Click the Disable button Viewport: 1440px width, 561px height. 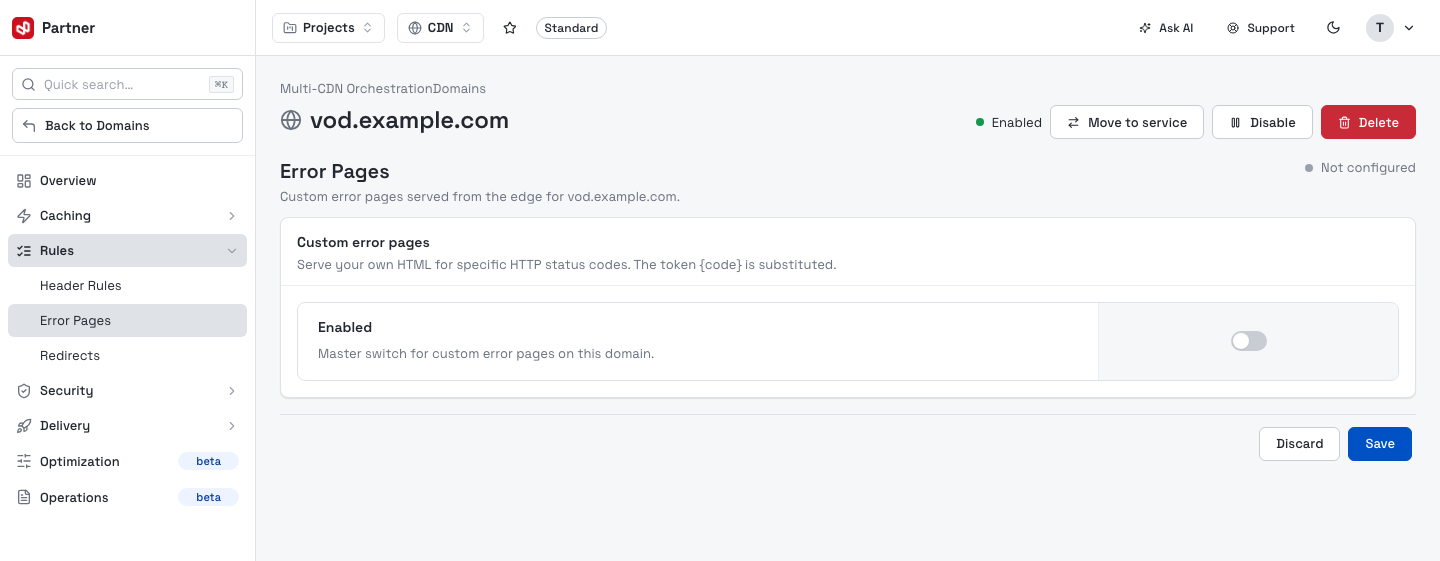coord(1262,122)
